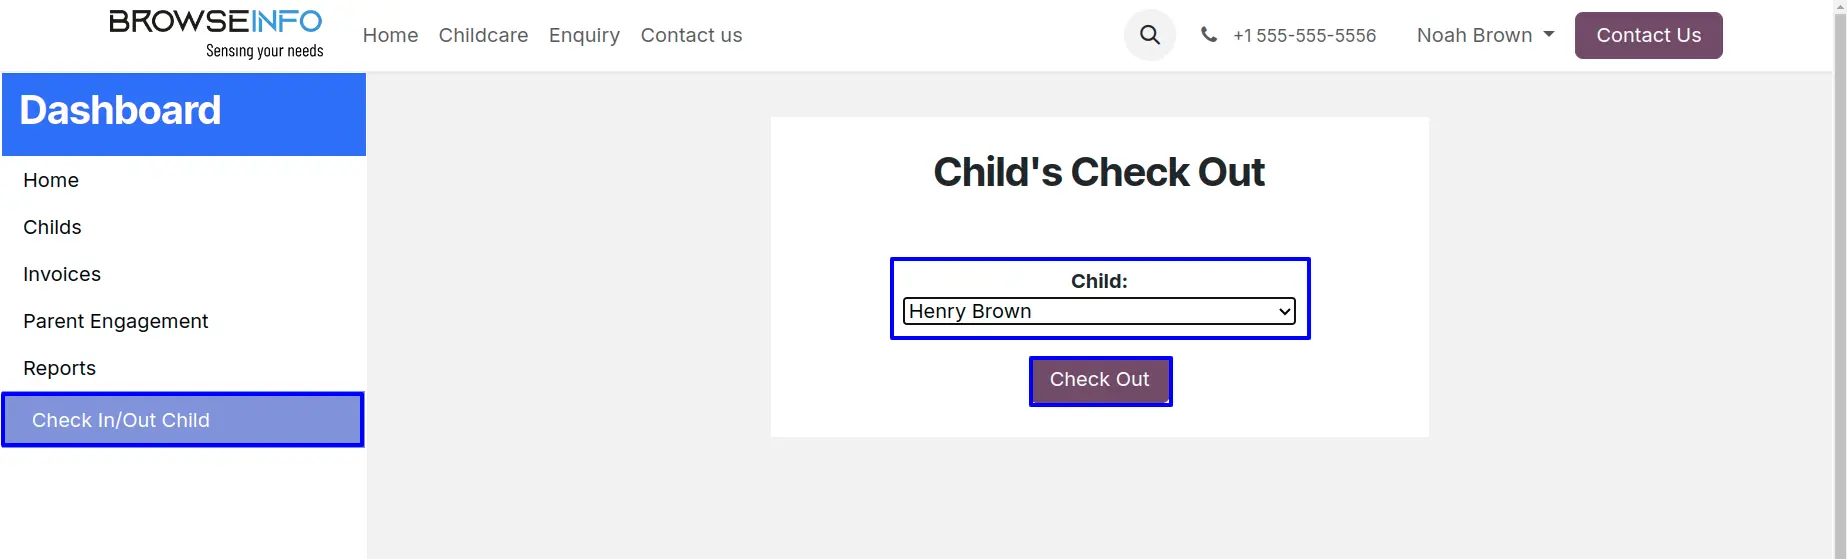Click the page's vertical scrollbar

pos(1839,280)
